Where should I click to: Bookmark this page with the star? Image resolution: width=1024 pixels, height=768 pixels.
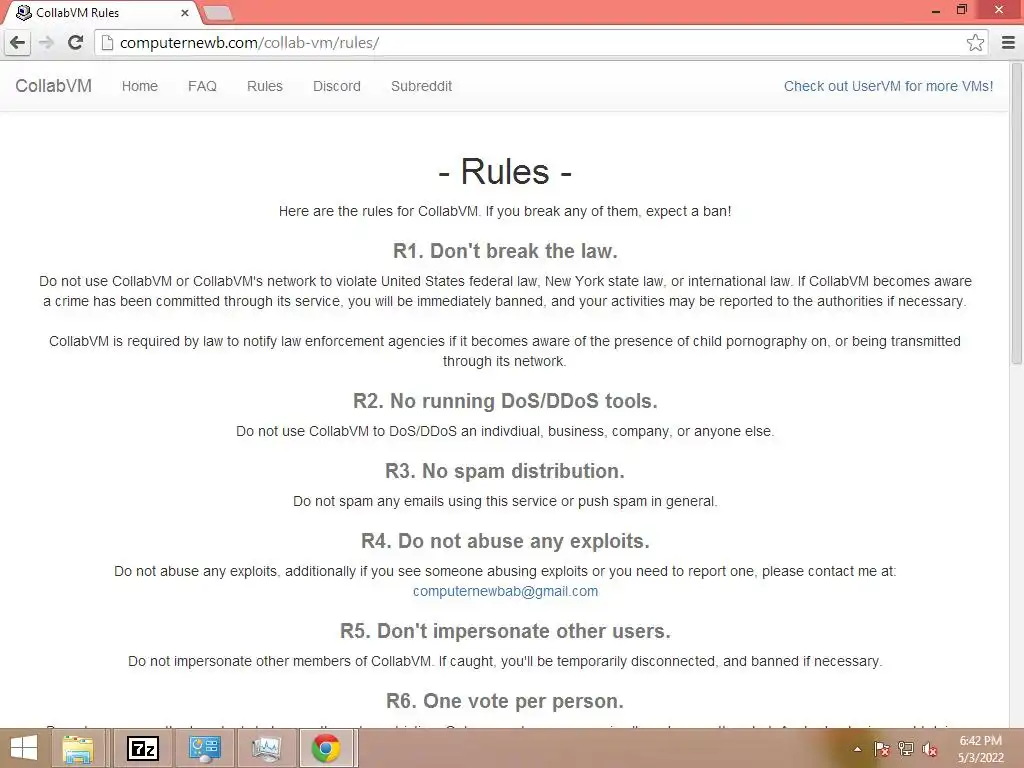coord(975,43)
